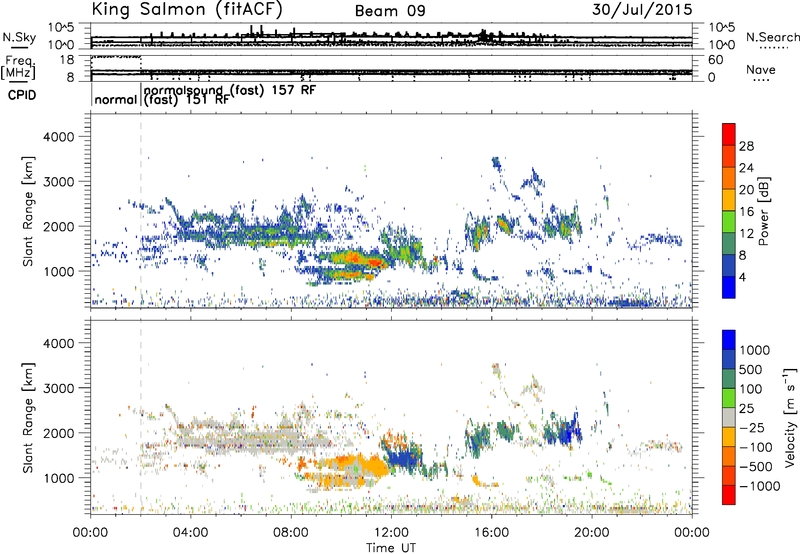Screen dimensions: 800x554
Task: Click the 12 tick on Power colorbar
Action: point(746,234)
